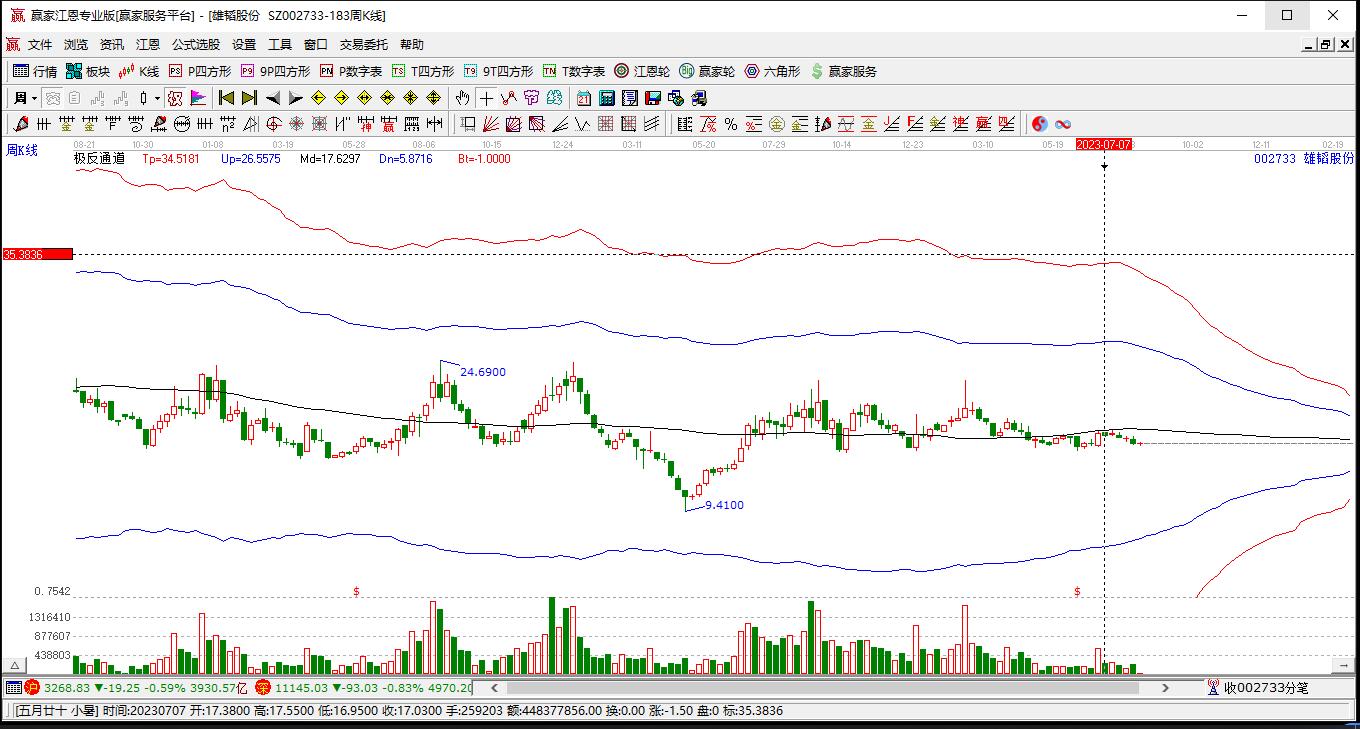
Task: Open the calendar icon in toolbar
Action: point(584,98)
